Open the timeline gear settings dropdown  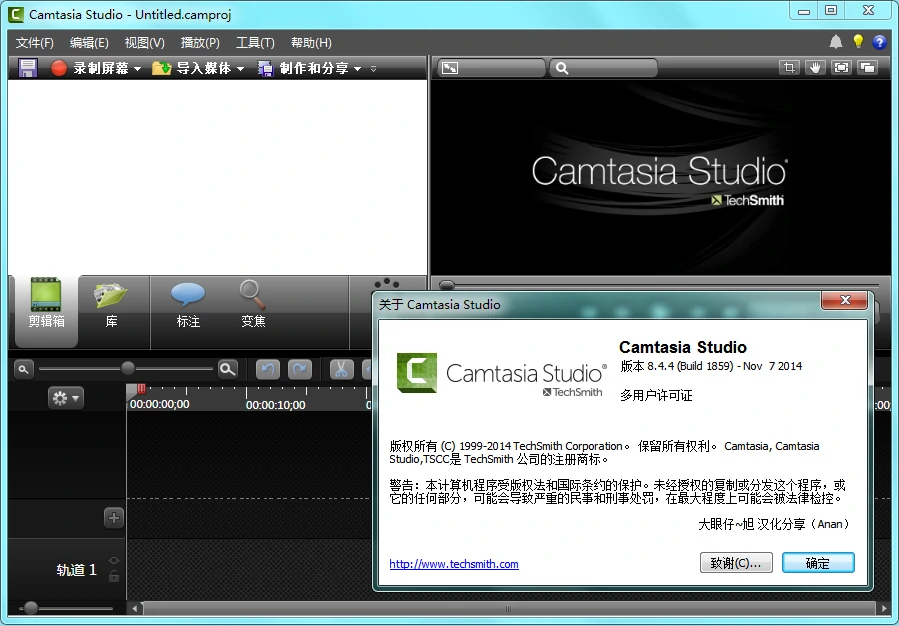66,398
